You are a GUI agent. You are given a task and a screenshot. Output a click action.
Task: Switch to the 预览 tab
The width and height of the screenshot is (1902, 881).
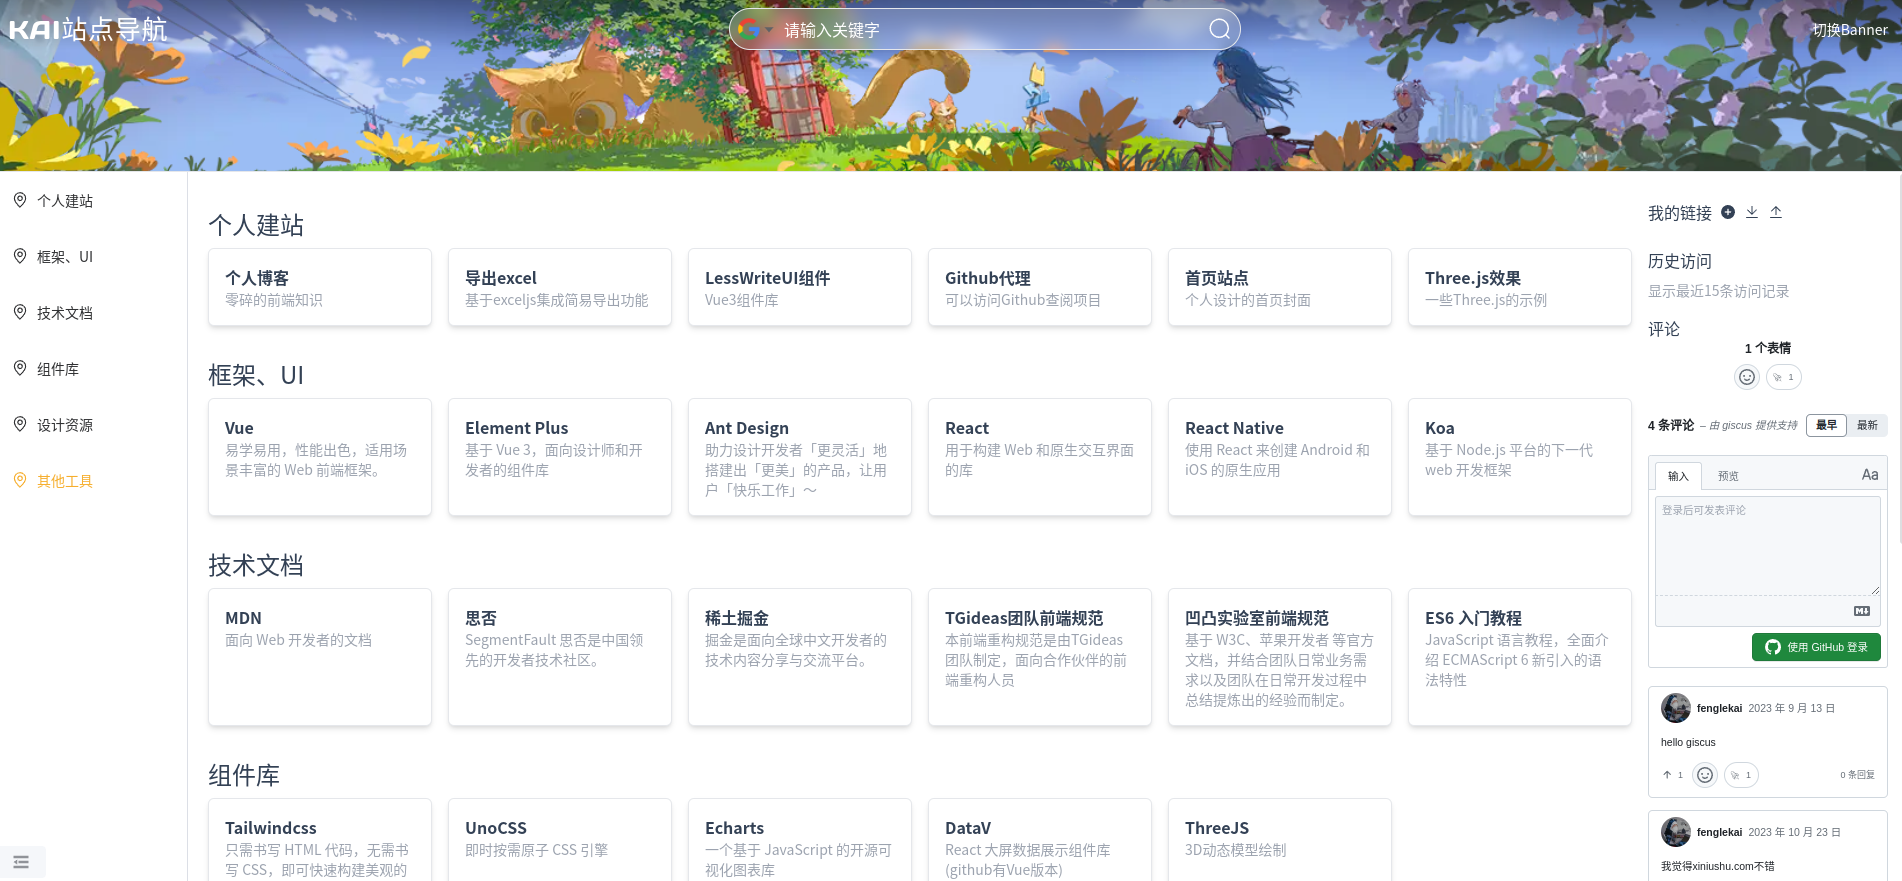(1728, 476)
